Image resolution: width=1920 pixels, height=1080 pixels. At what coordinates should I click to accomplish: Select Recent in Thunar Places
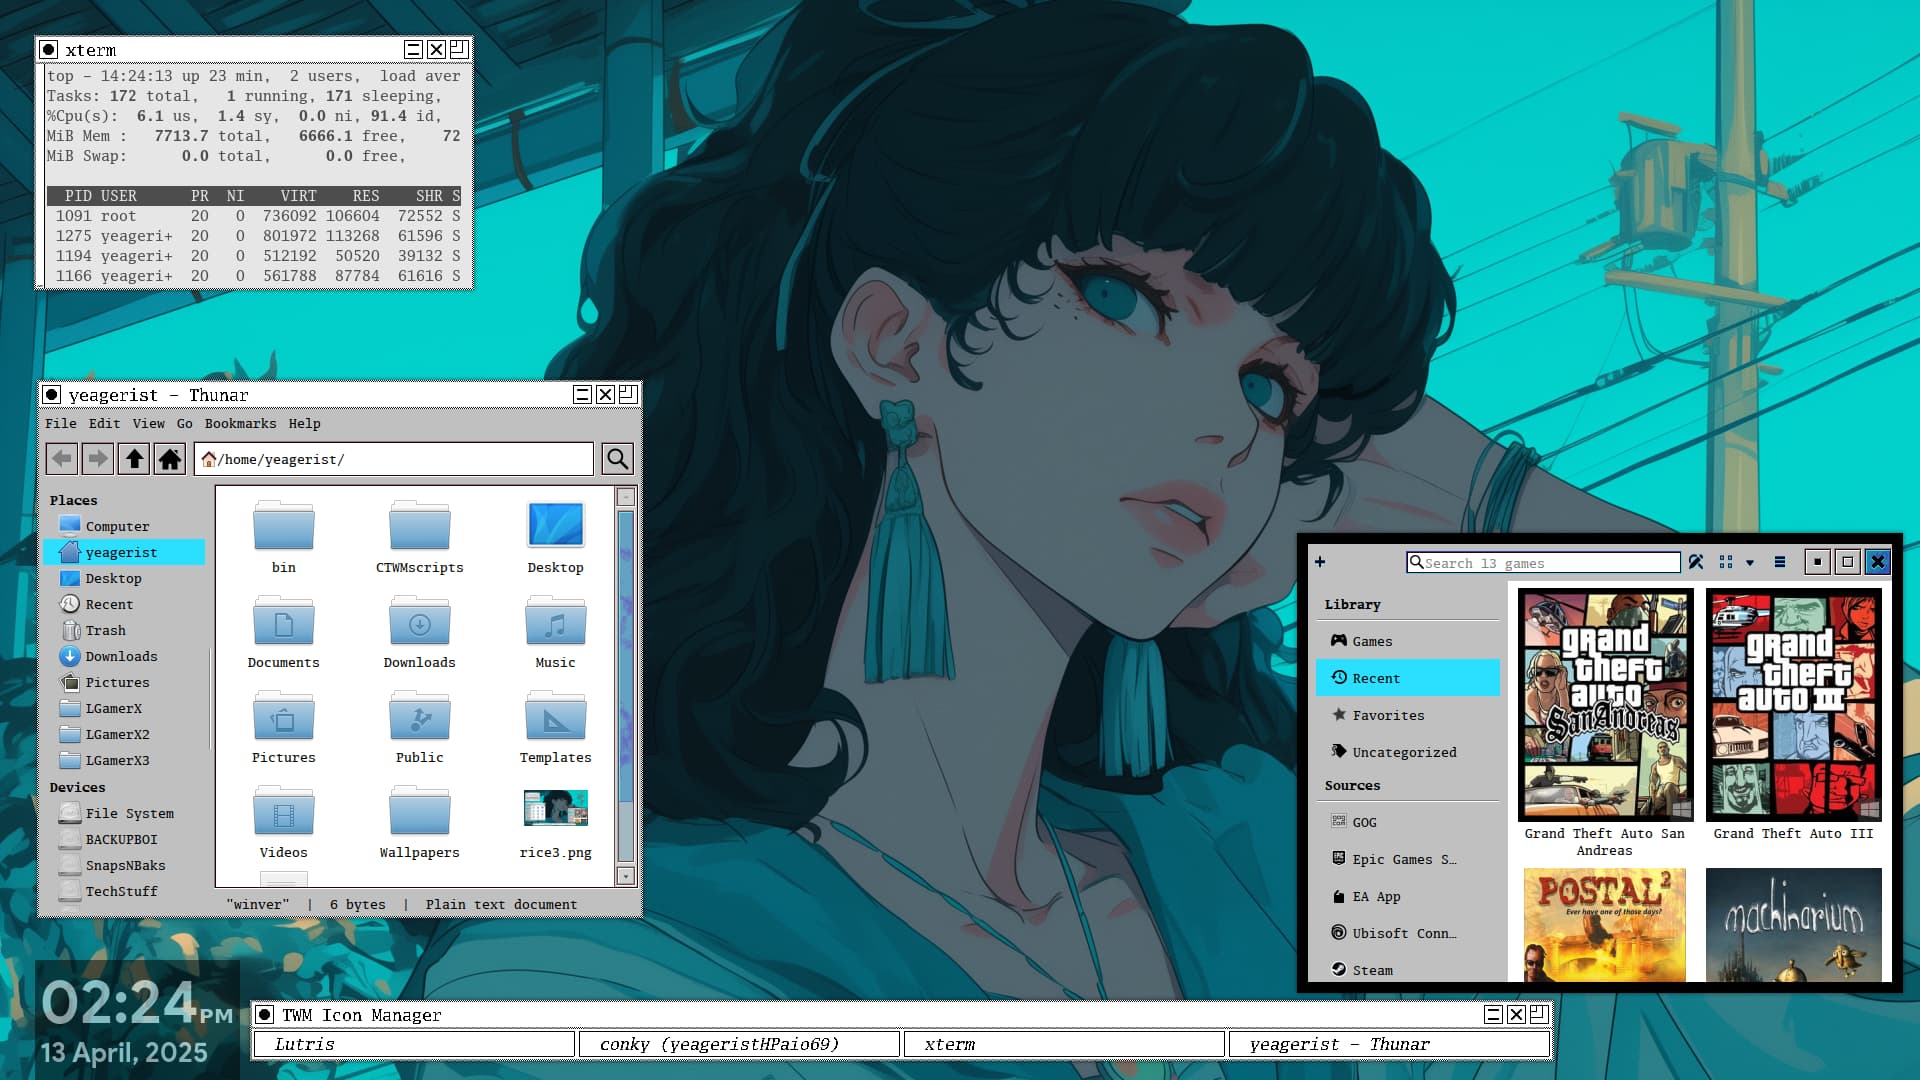(x=125, y=604)
